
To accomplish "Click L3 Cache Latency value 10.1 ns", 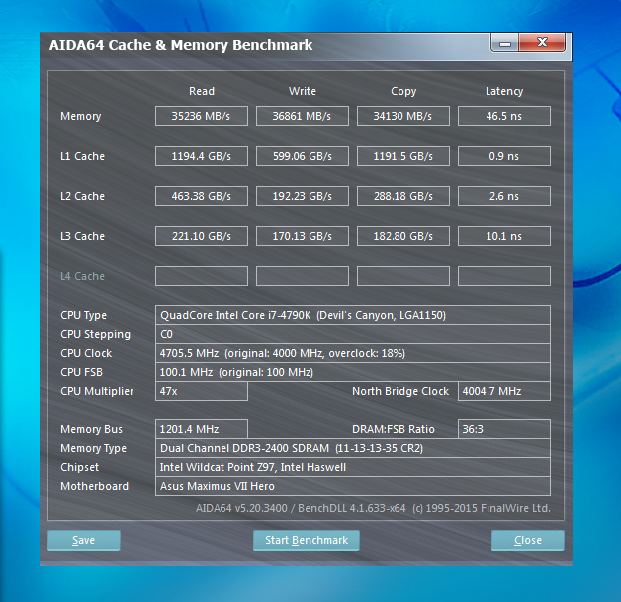I will click(504, 236).
